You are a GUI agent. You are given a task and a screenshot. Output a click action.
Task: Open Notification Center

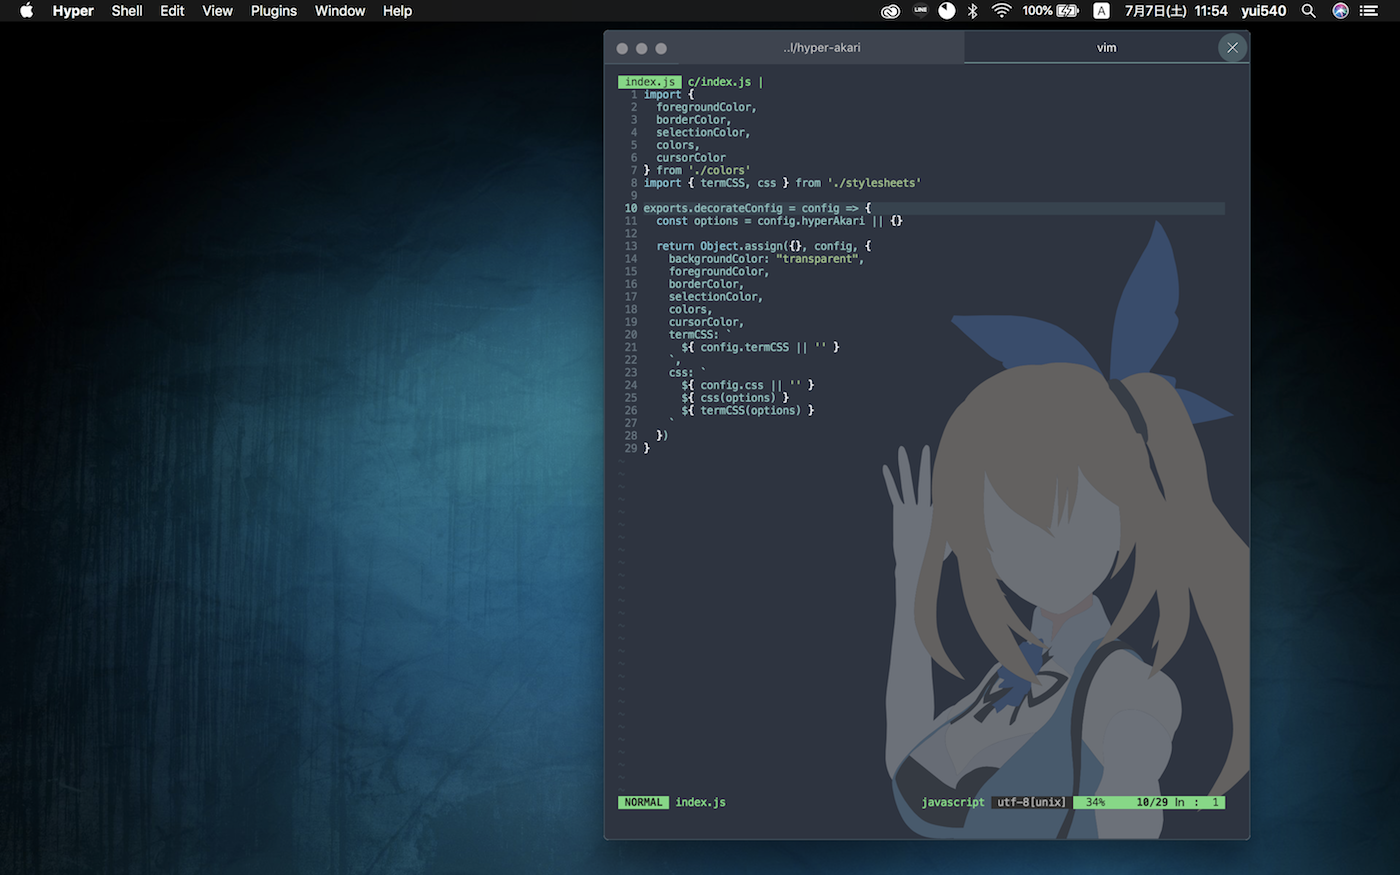click(1369, 11)
